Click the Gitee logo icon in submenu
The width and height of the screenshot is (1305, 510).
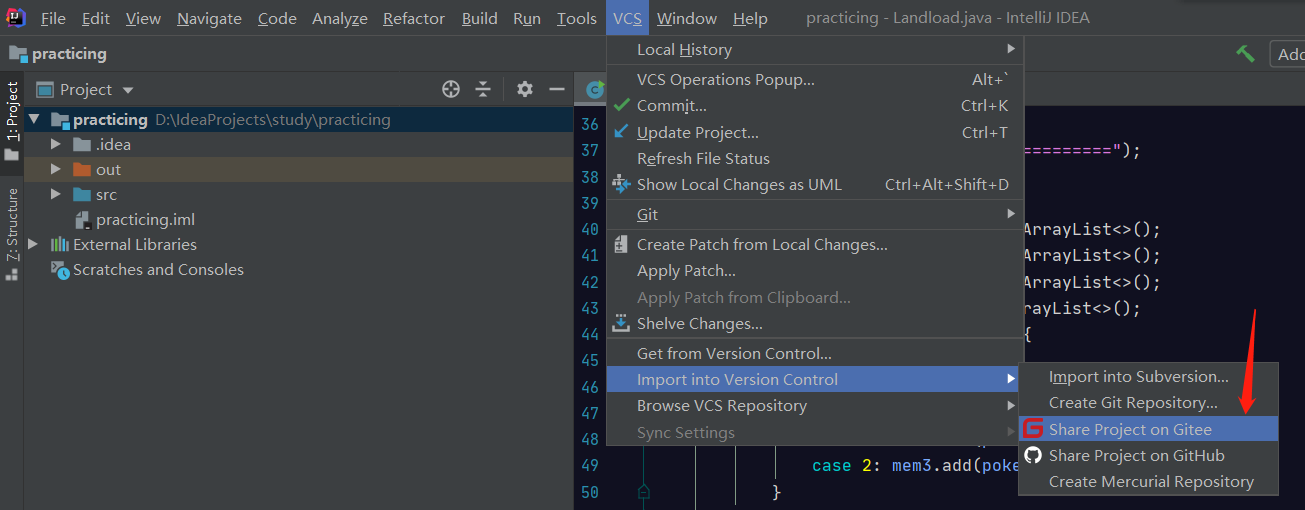1034,430
